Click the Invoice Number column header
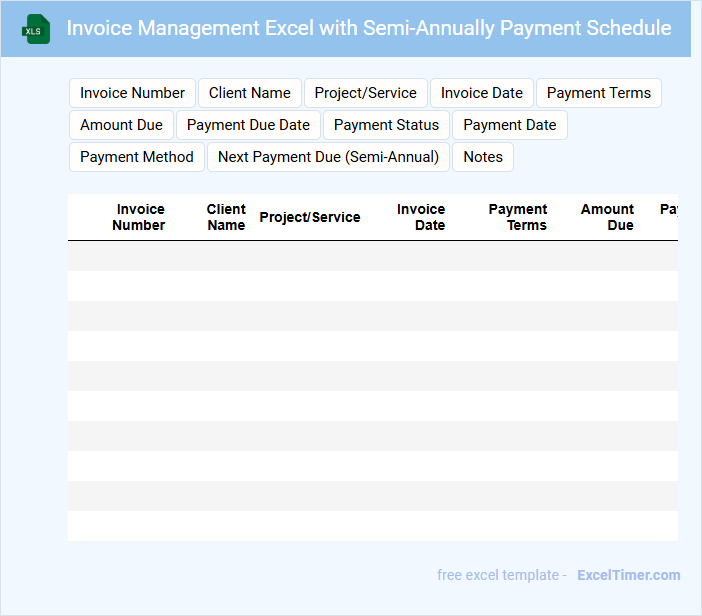The image size is (702, 616). (x=139, y=217)
